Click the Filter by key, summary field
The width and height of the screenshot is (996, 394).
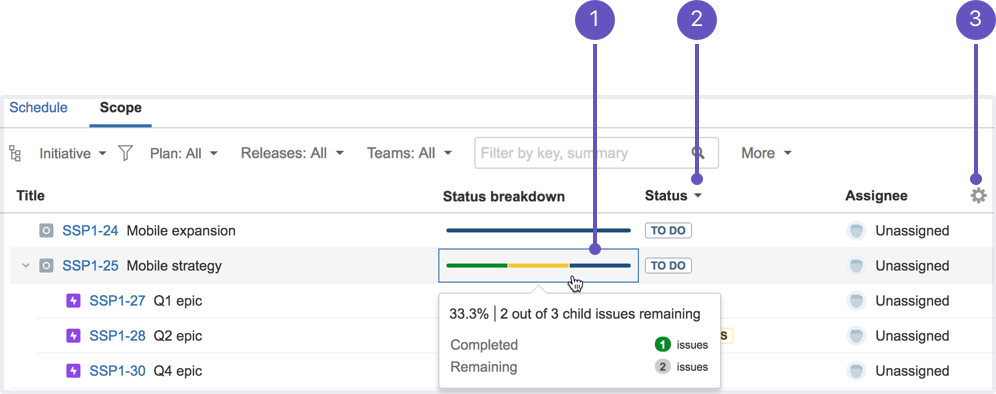tap(596, 153)
